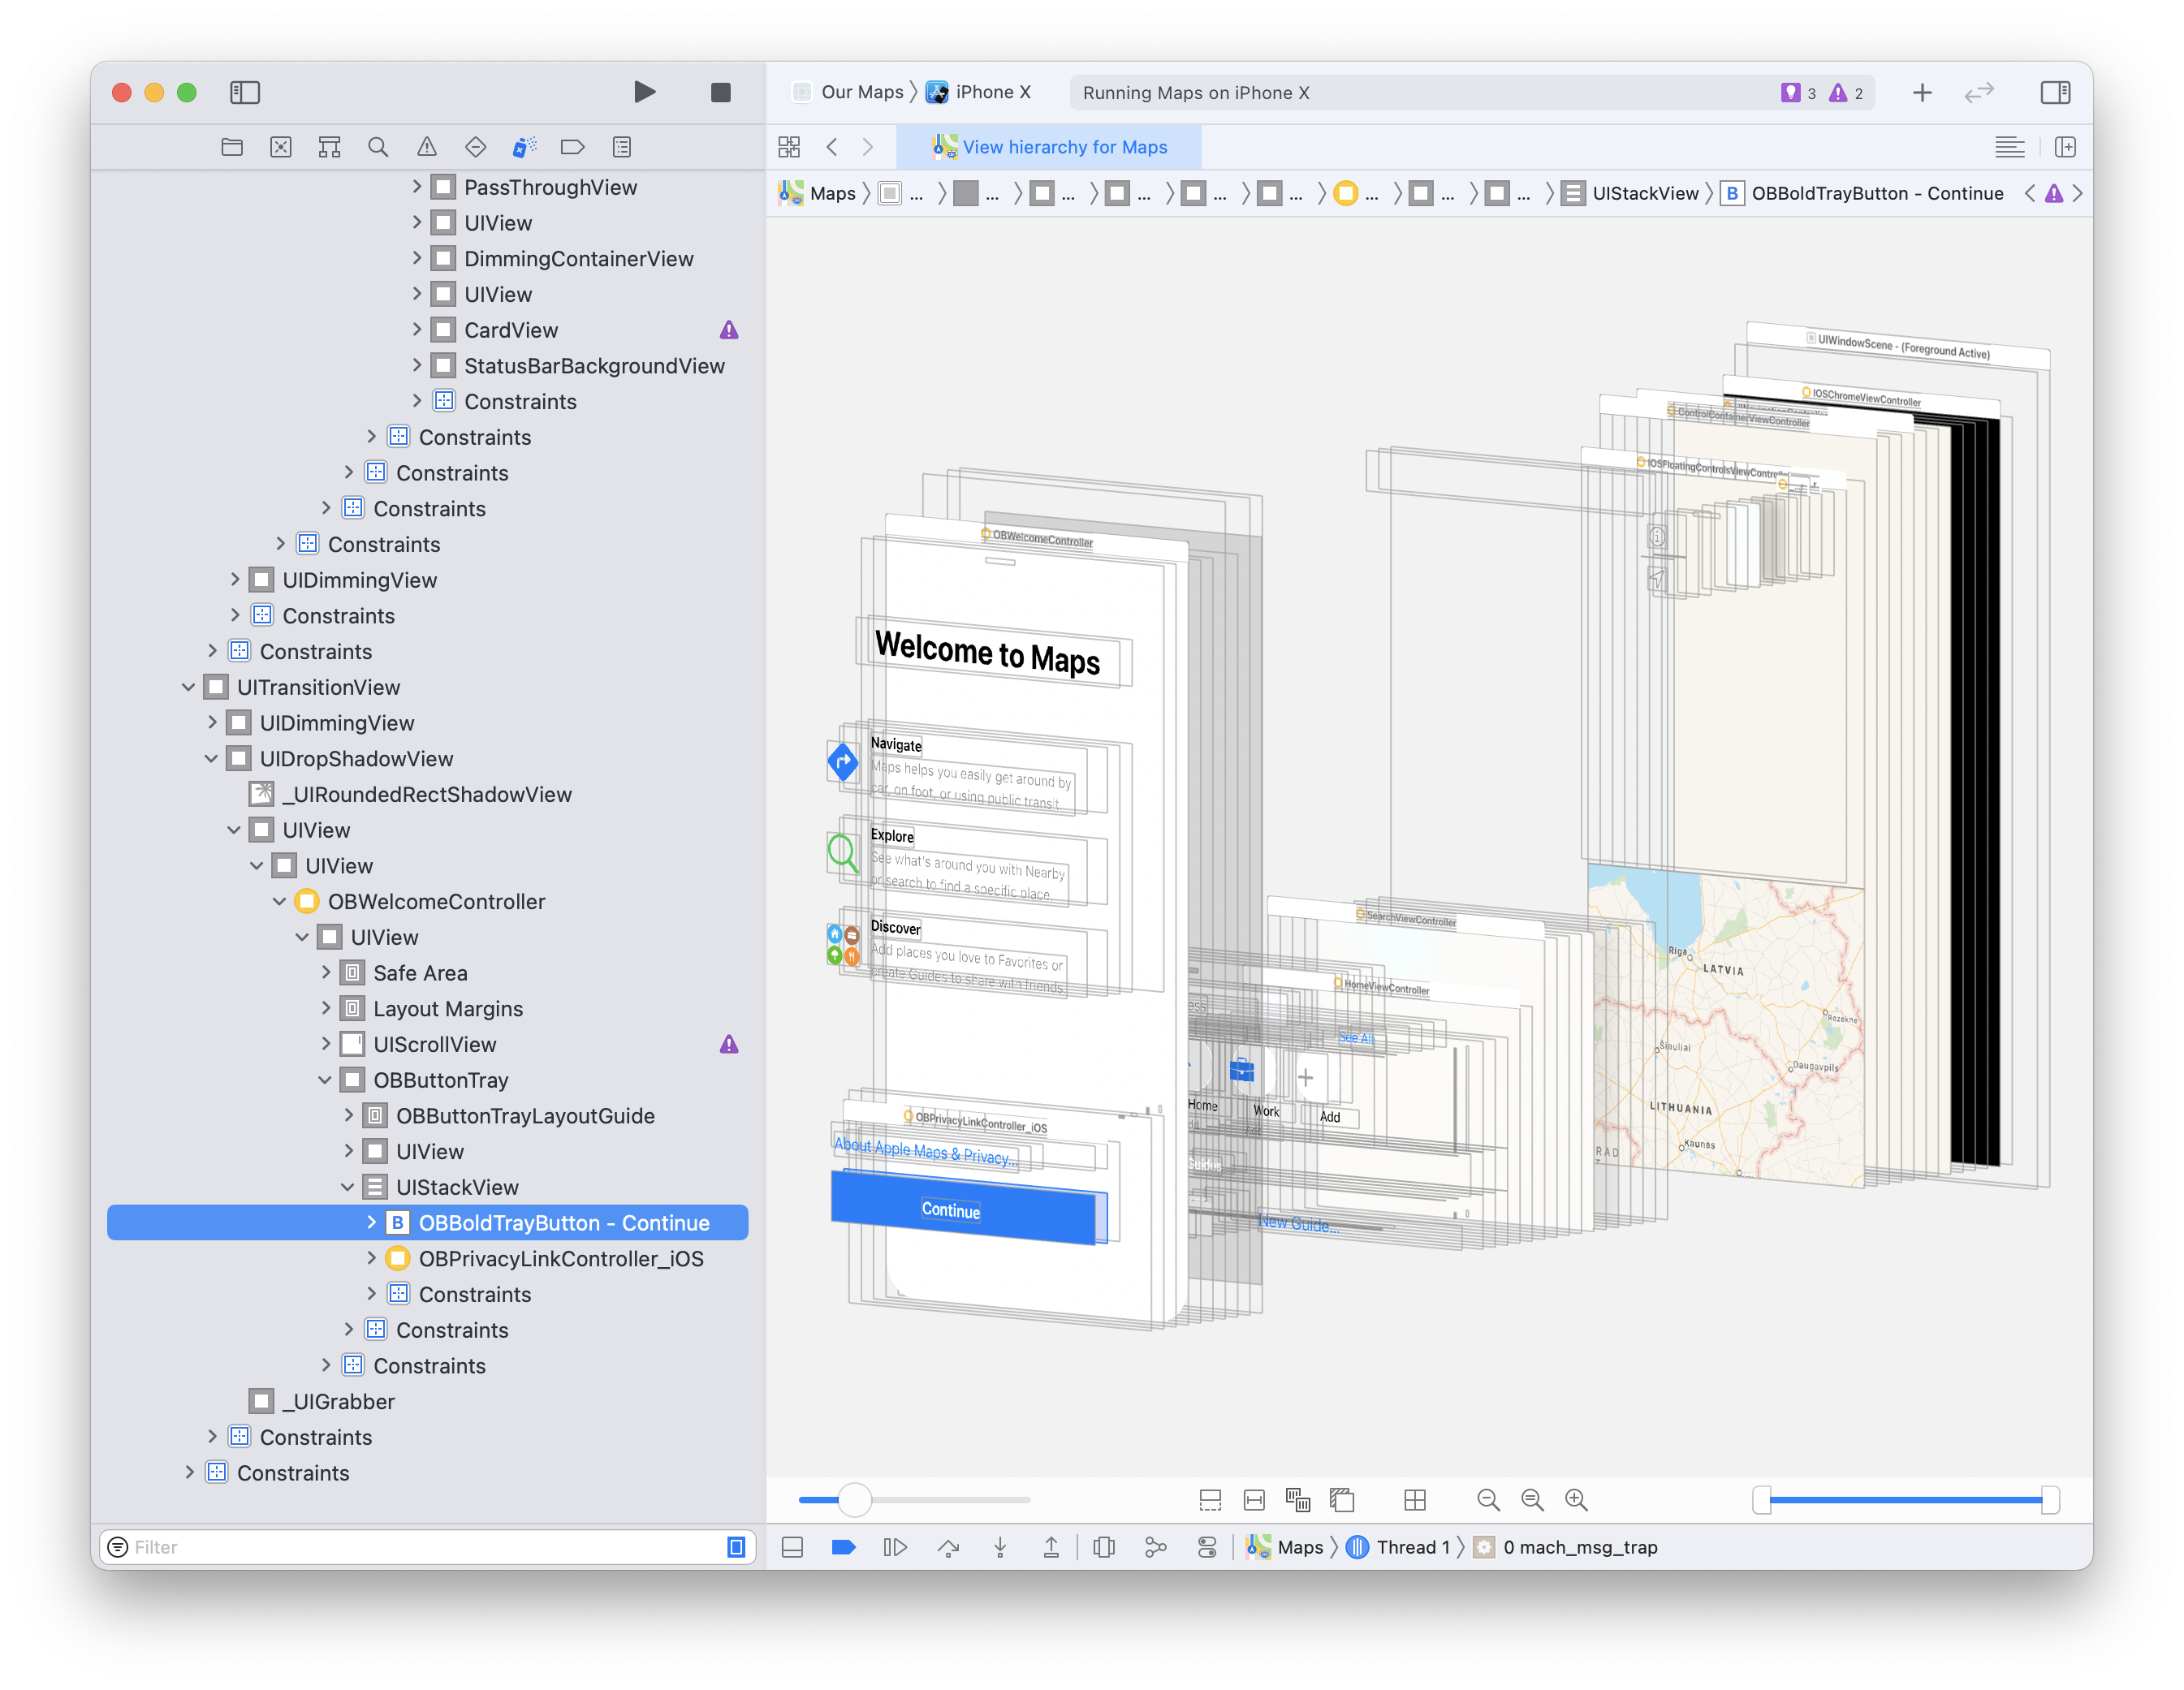The width and height of the screenshot is (2184, 1690).
Task: Expand the CardView row
Action: tap(417, 329)
